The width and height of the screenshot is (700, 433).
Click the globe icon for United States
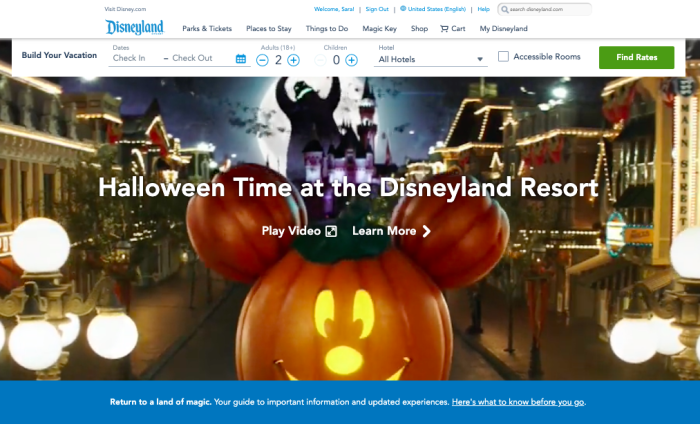402,9
